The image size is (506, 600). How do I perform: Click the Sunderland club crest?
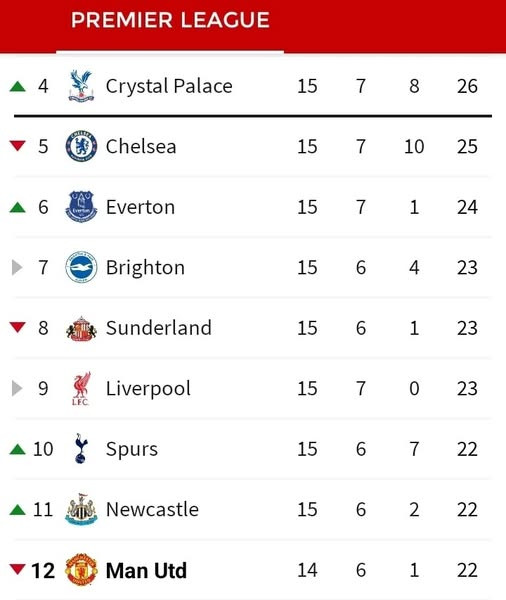pyautogui.click(x=81, y=328)
